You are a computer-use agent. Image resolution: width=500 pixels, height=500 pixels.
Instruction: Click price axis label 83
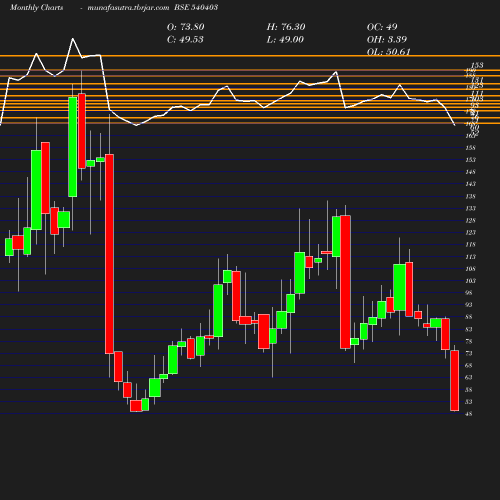(x=469, y=329)
